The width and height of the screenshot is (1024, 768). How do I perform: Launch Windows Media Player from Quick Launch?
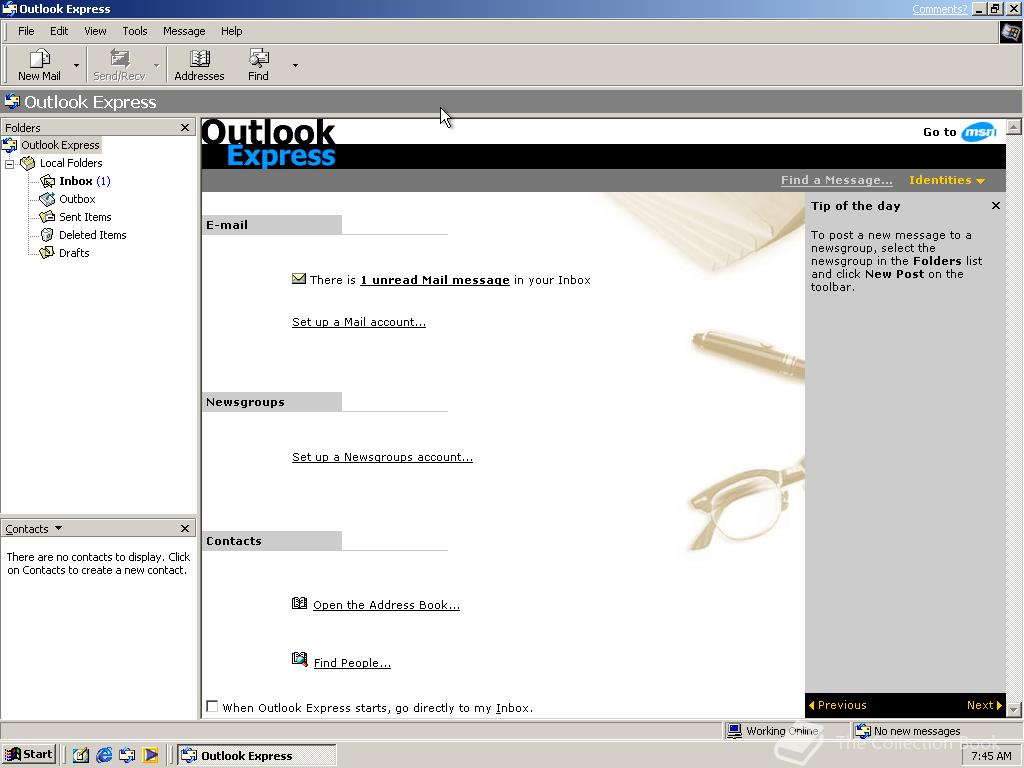(151, 756)
